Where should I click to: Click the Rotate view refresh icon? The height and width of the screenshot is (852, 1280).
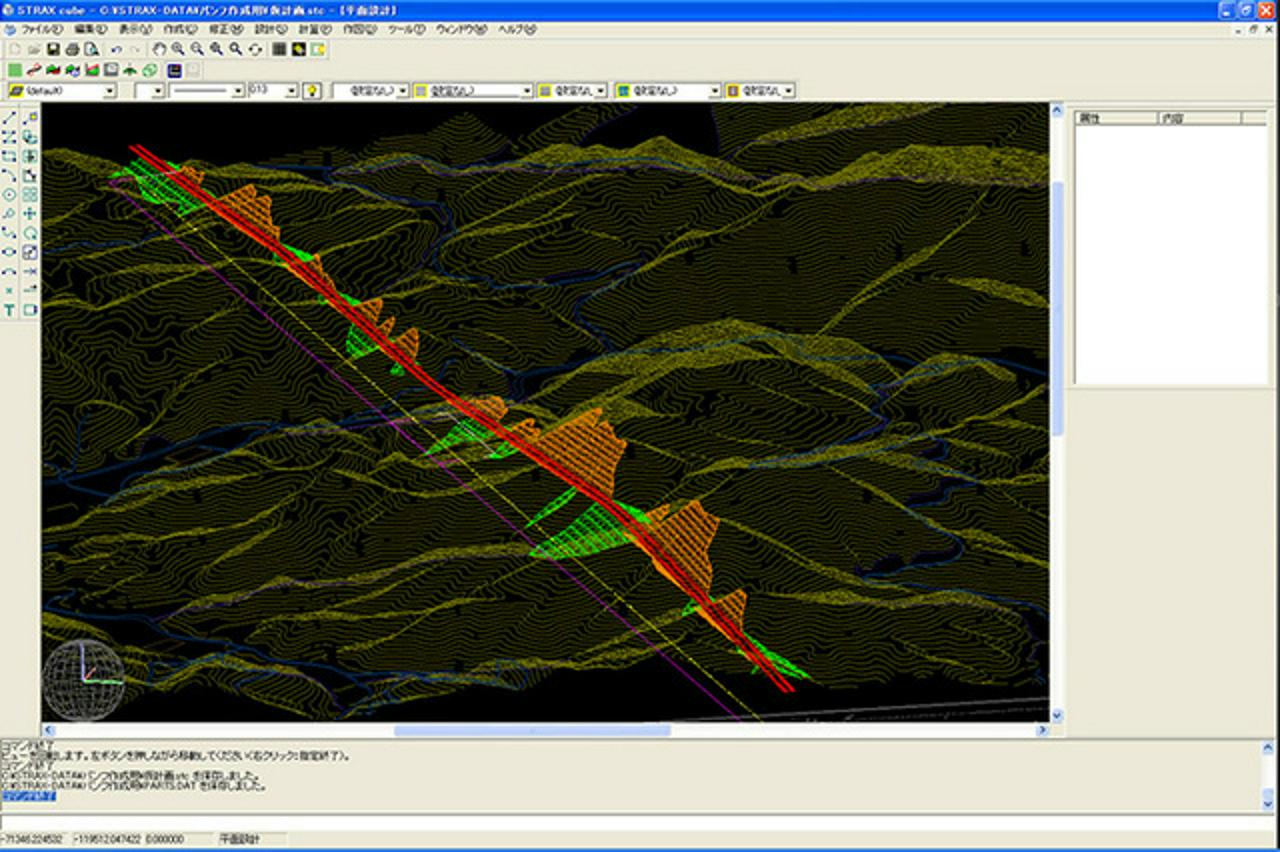tap(256, 49)
